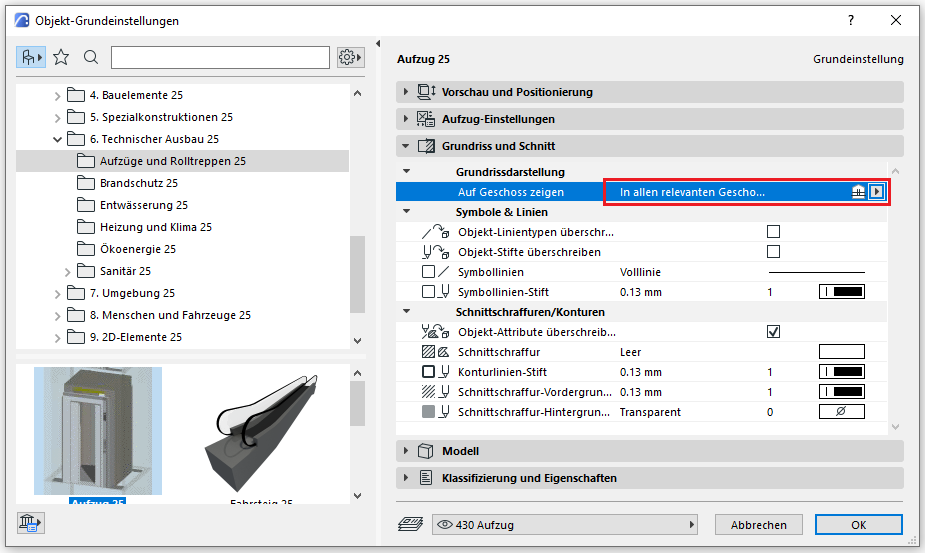Click the favorites star icon
Screen dimensions: 925x553
tap(61, 57)
